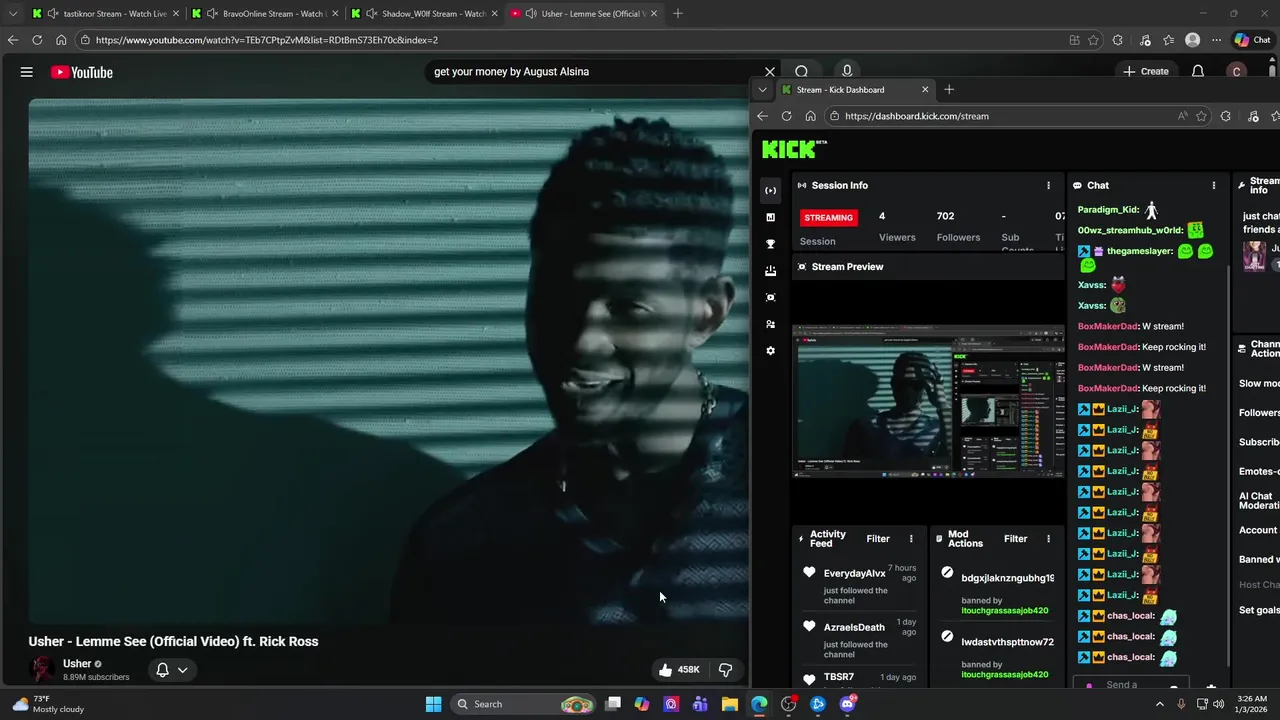
Task: Expand subscription options chevron beside bell
Action: point(183,670)
